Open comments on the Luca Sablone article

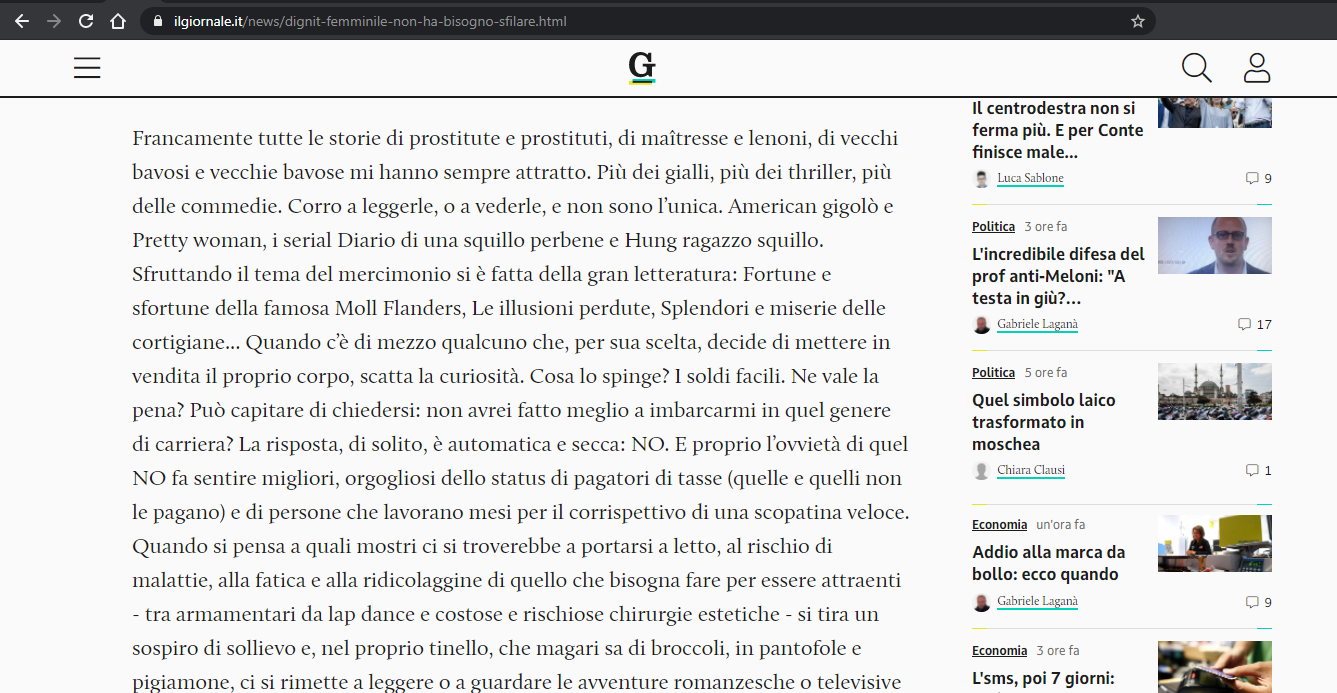1258,179
